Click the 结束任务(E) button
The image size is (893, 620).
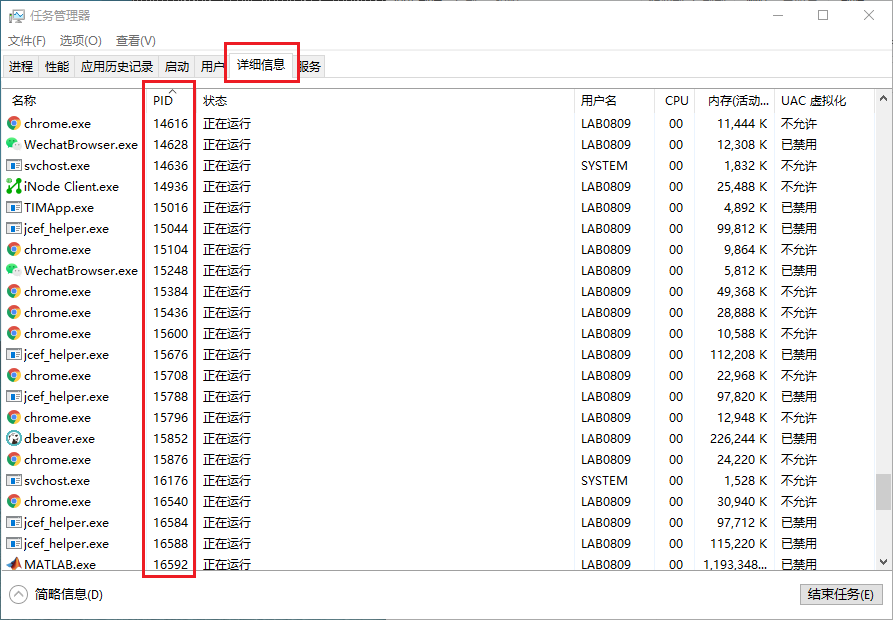pos(841,594)
